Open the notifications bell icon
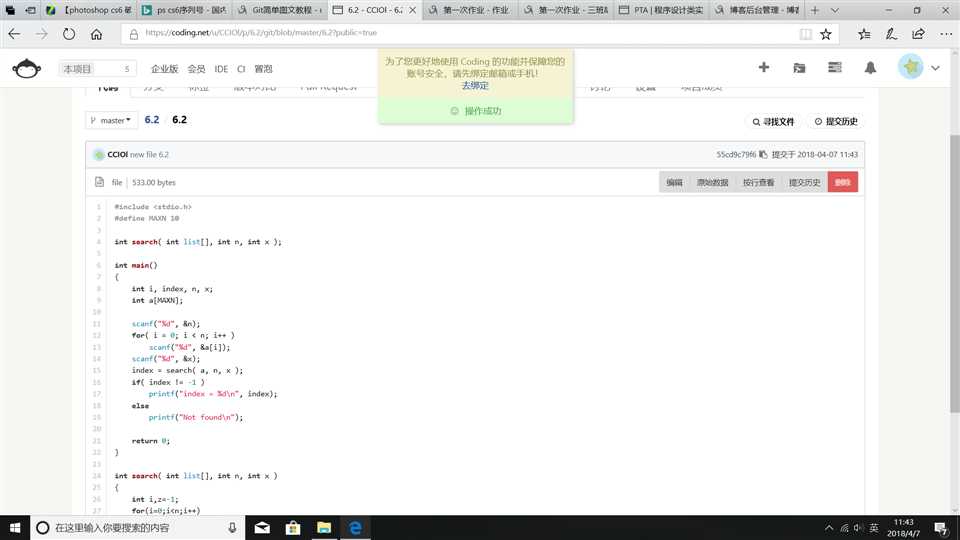Screen dimensions: 960x540 (870, 68)
